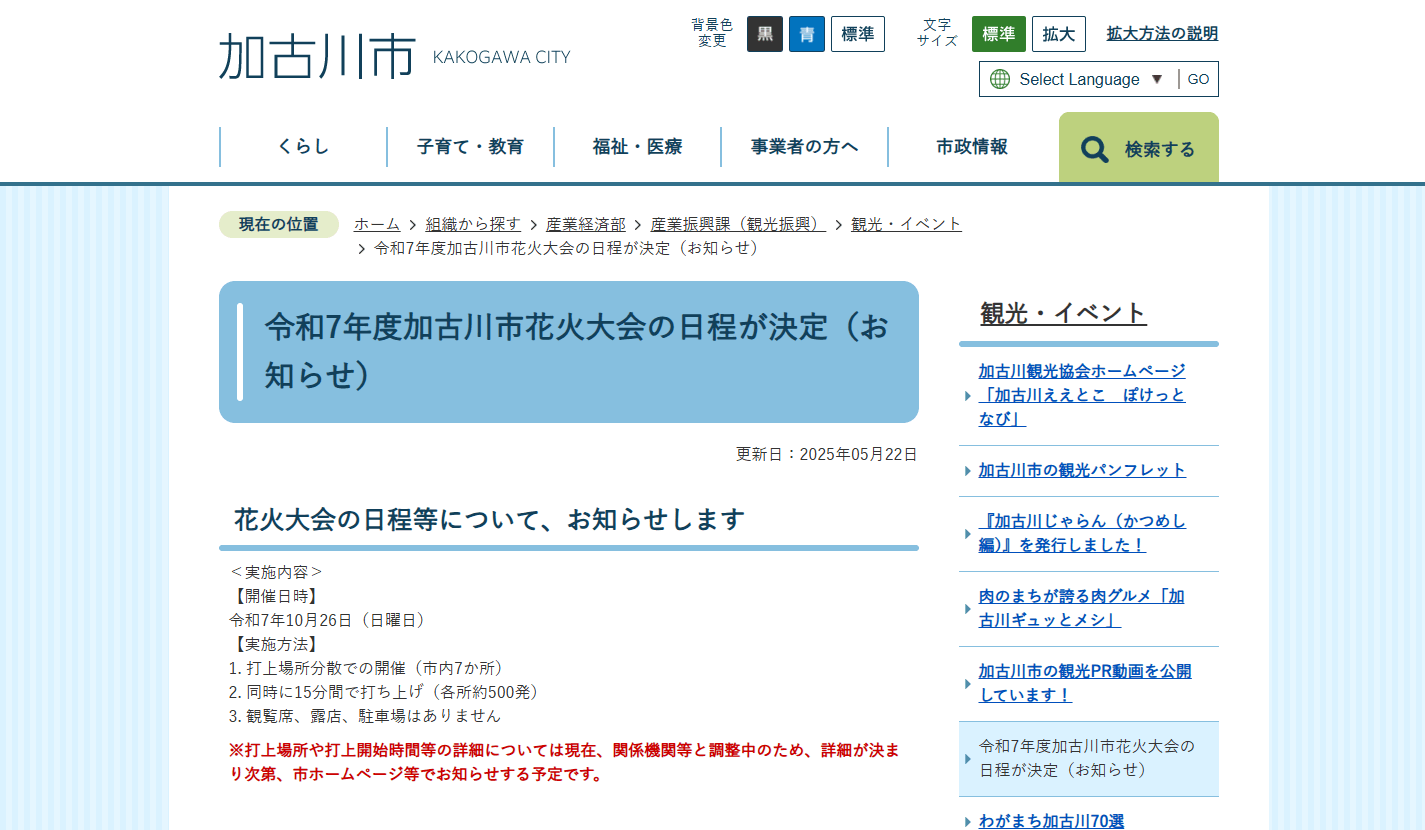The image size is (1425, 830).
Task: Switch background color to black (黒)
Action: pyautogui.click(x=765, y=34)
